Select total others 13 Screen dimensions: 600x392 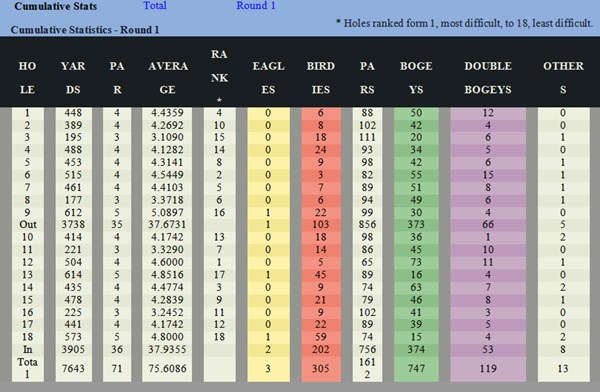click(563, 369)
